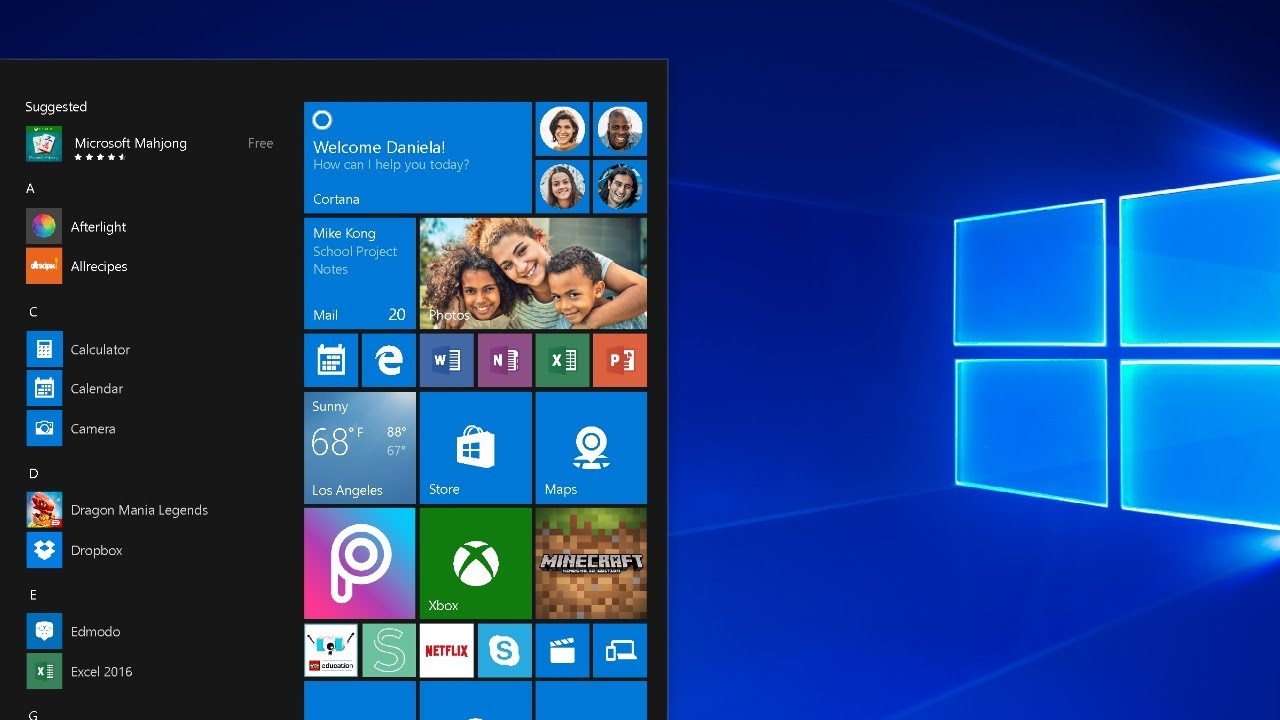Open the Store tile

475,448
